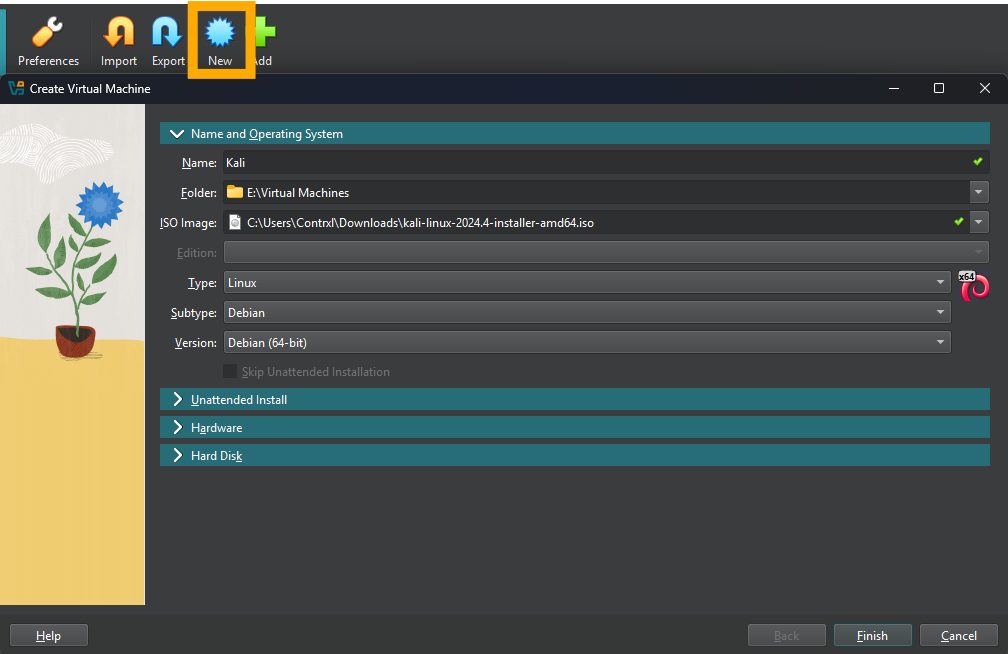Click the ISO file icon in ISO Image field

click(x=235, y=223)
